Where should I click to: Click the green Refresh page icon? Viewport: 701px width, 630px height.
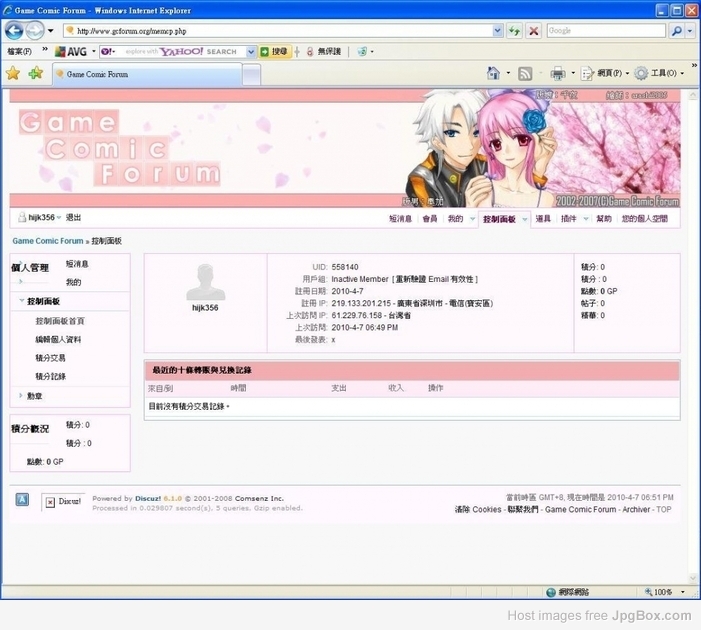click(515, 31)
